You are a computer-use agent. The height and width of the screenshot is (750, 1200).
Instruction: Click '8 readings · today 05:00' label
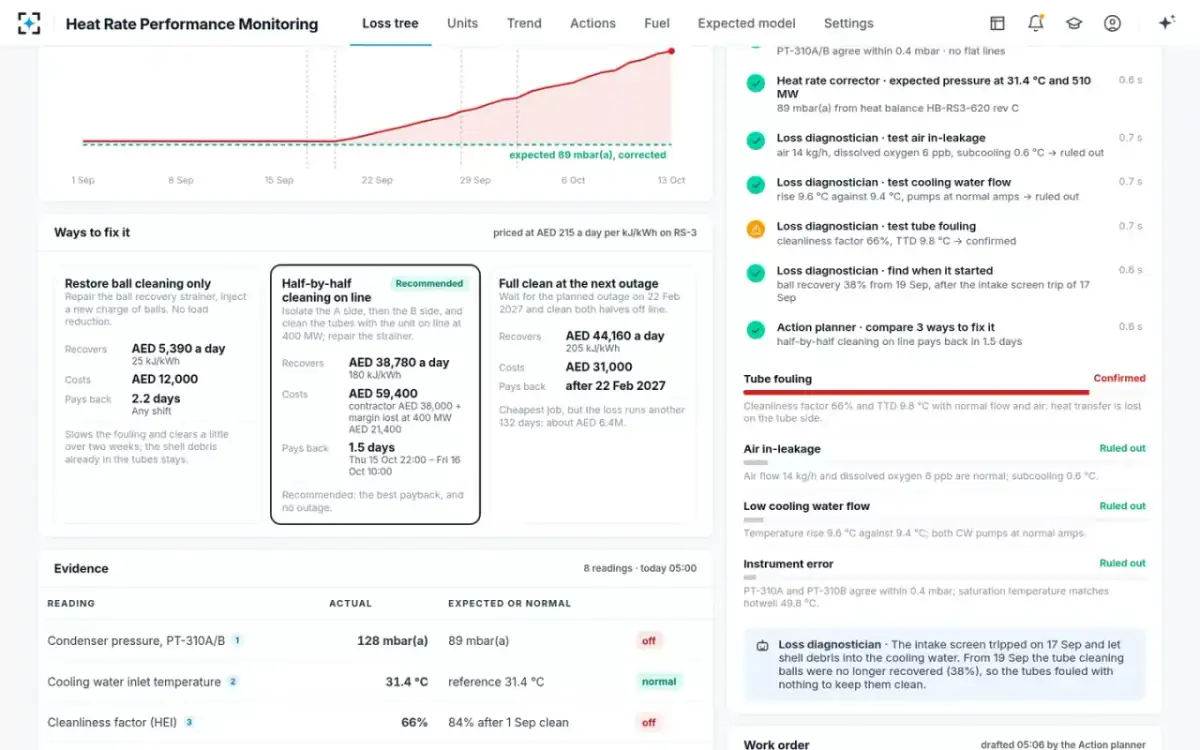640,569
